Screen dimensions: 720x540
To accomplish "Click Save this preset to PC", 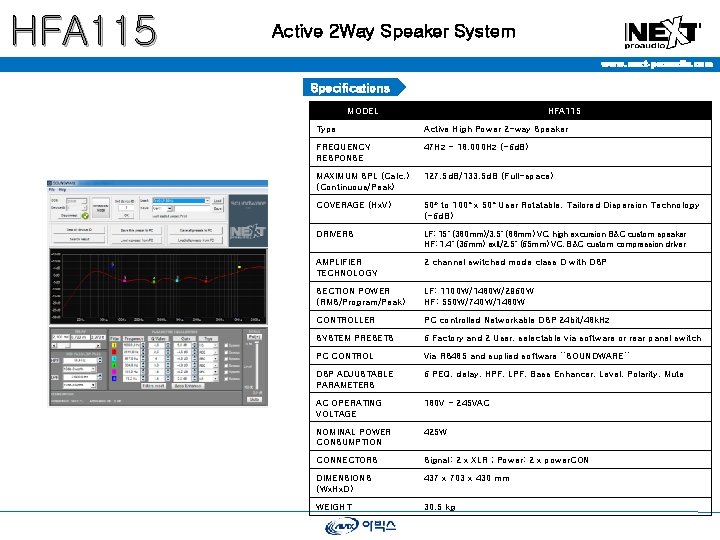I will pyautogui.click(x=136, y=230).
